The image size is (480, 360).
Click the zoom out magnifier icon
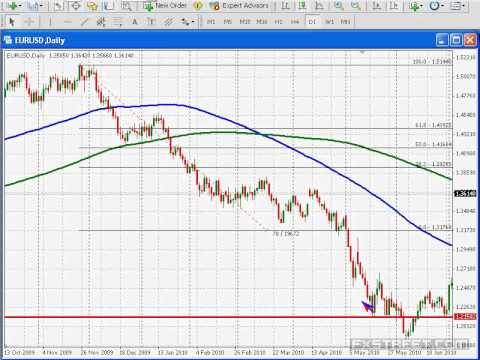[356, 6]
